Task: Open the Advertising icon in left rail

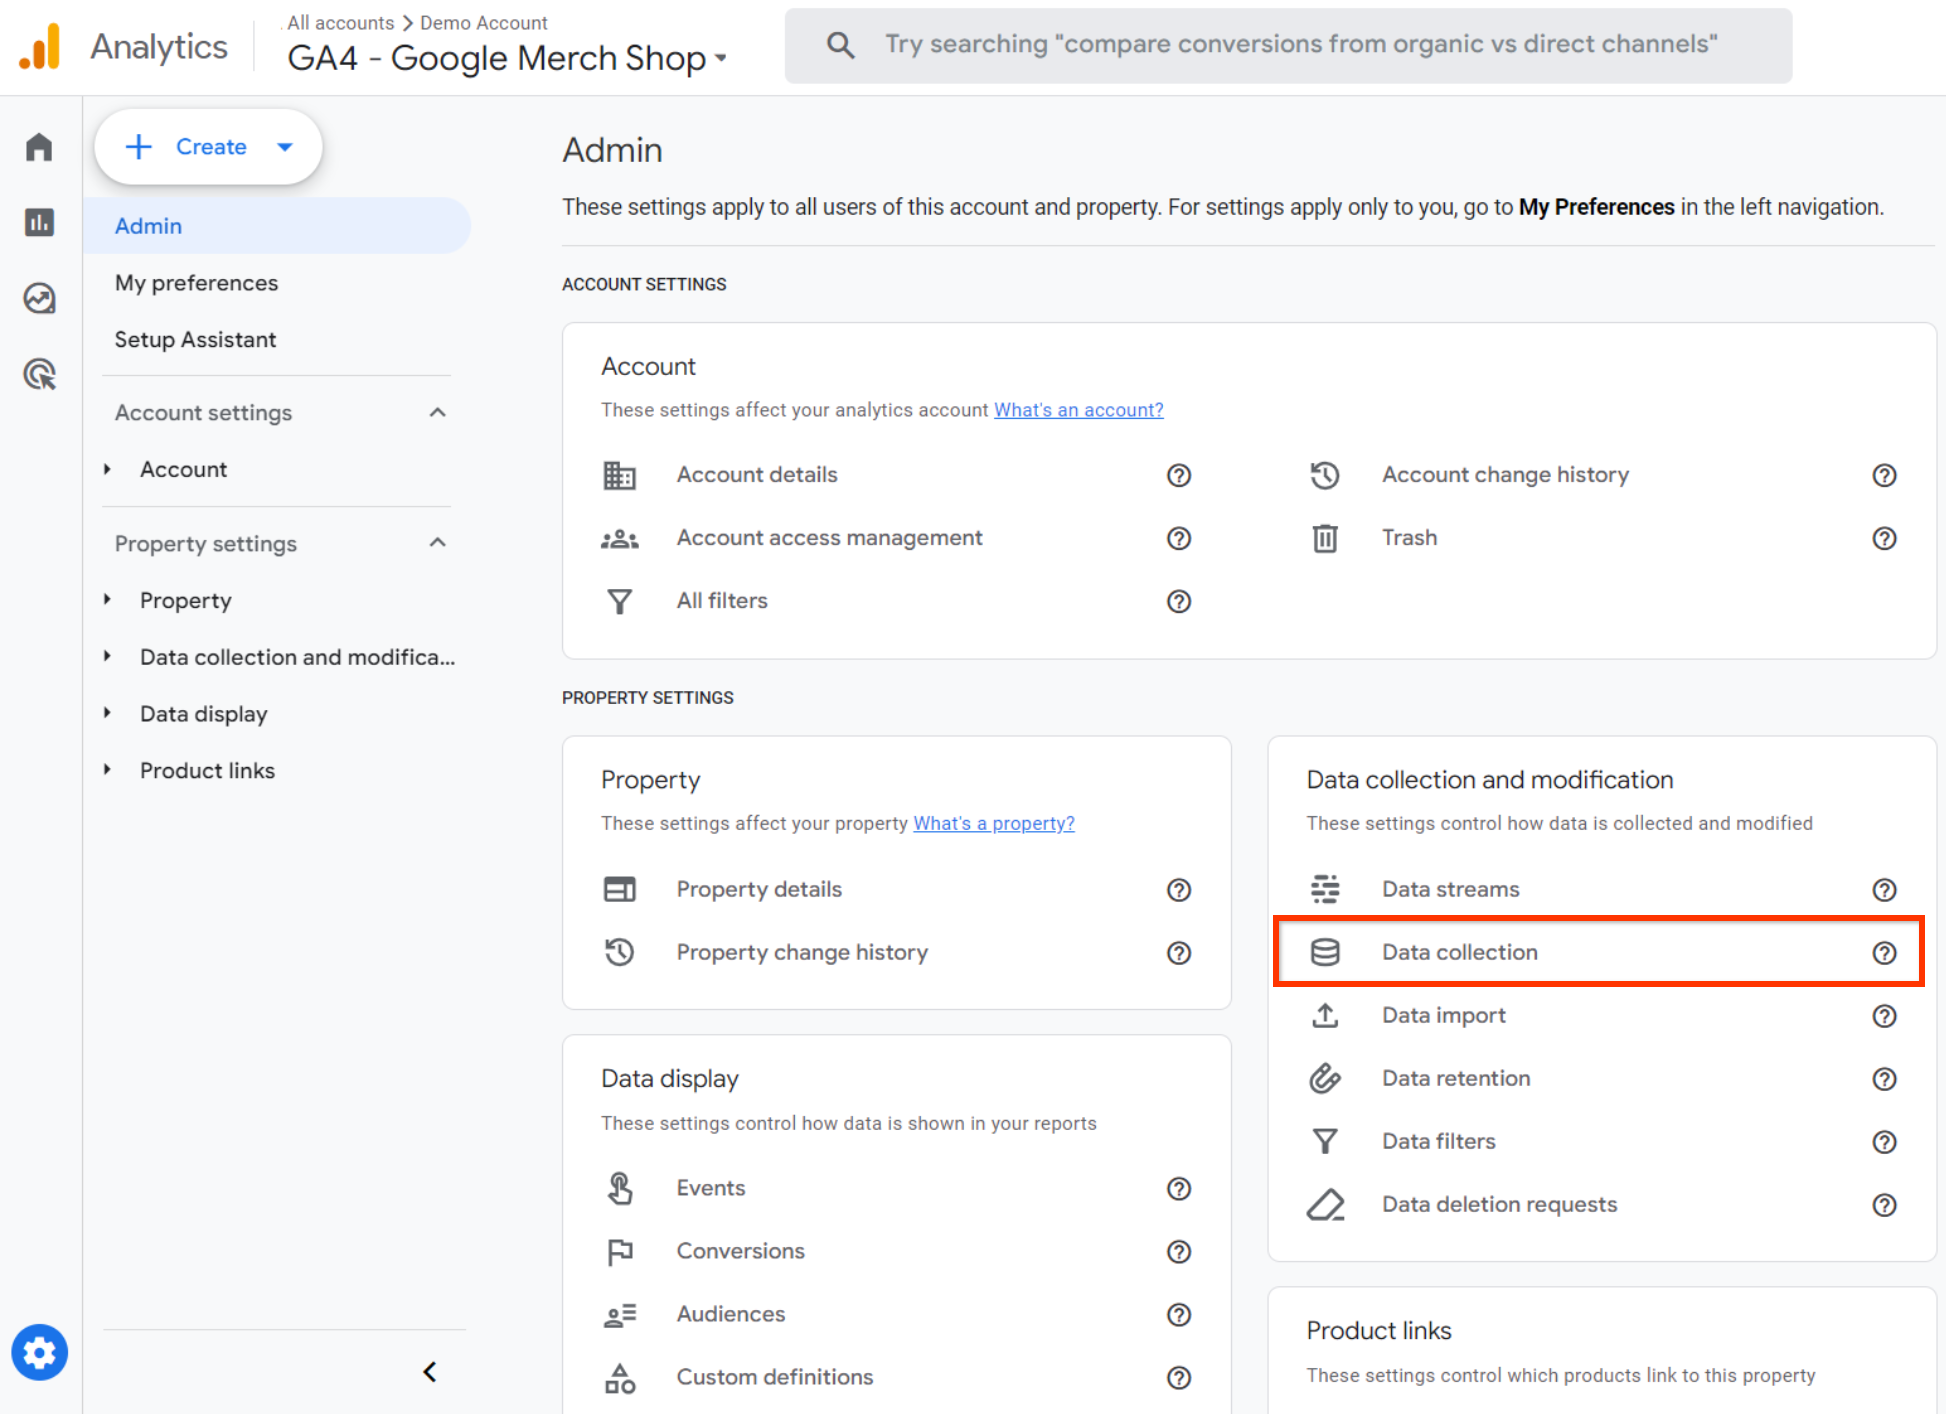Action: point(39,374)
